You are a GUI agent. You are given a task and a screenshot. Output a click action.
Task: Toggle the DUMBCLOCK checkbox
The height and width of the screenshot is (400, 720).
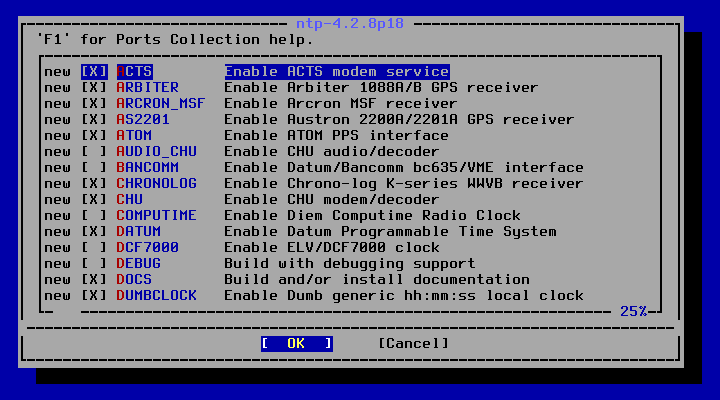pos(94,296)
